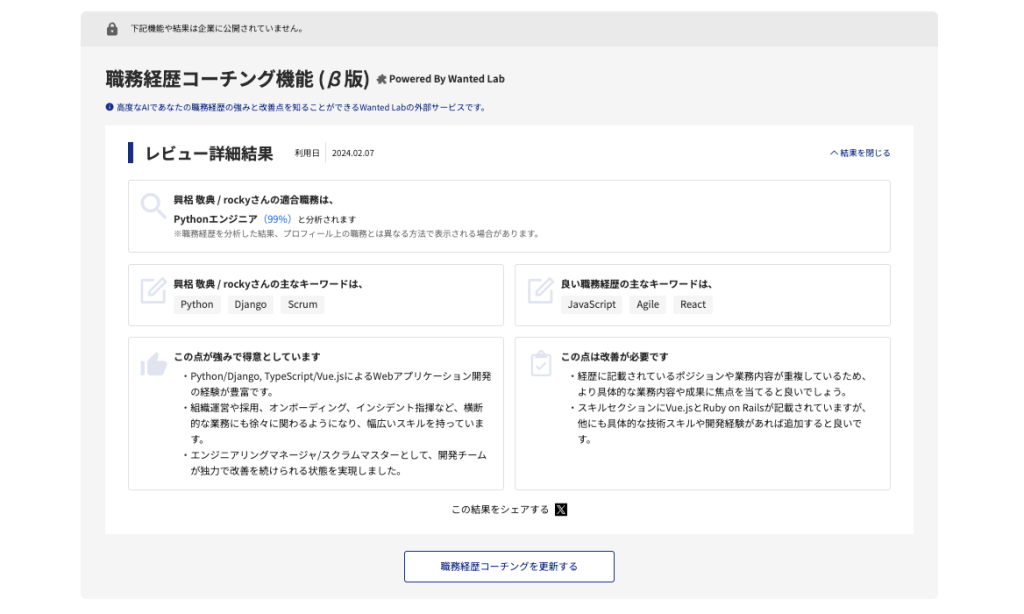The image size is (1024, 614).
Task: Click the 99% match percentage
Action: pos(277,219)
